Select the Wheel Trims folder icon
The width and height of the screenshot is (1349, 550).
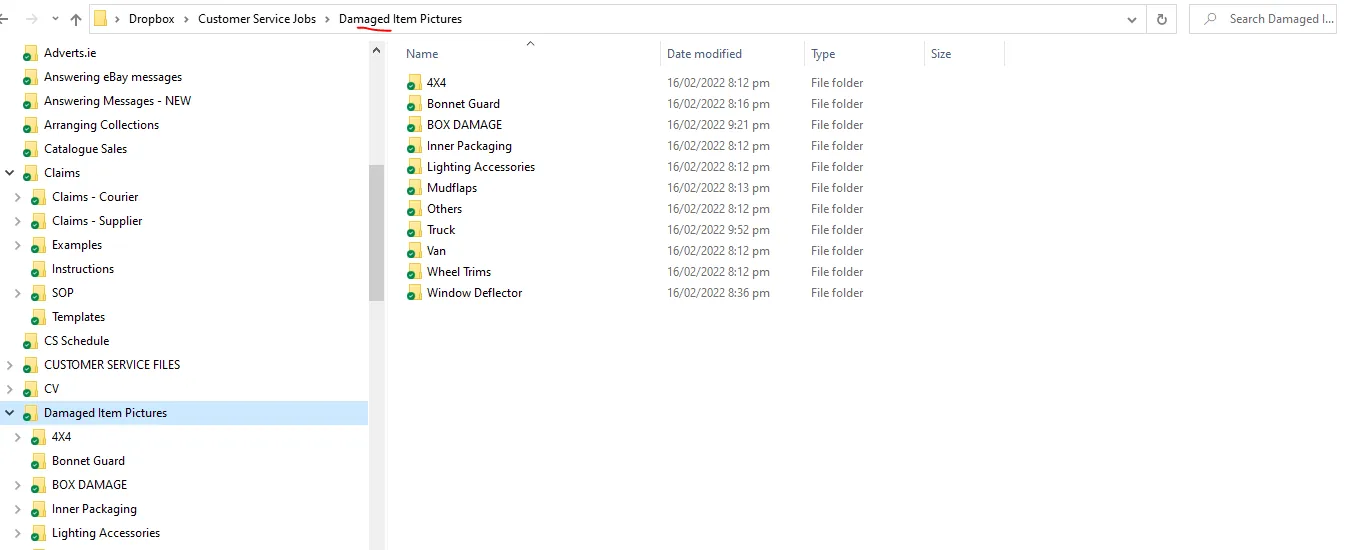pos(414,272)
